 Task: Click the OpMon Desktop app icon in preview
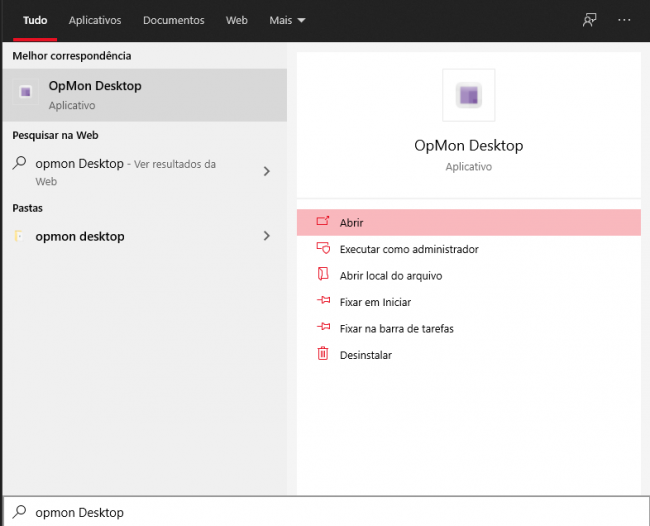(x=468, y=96)
